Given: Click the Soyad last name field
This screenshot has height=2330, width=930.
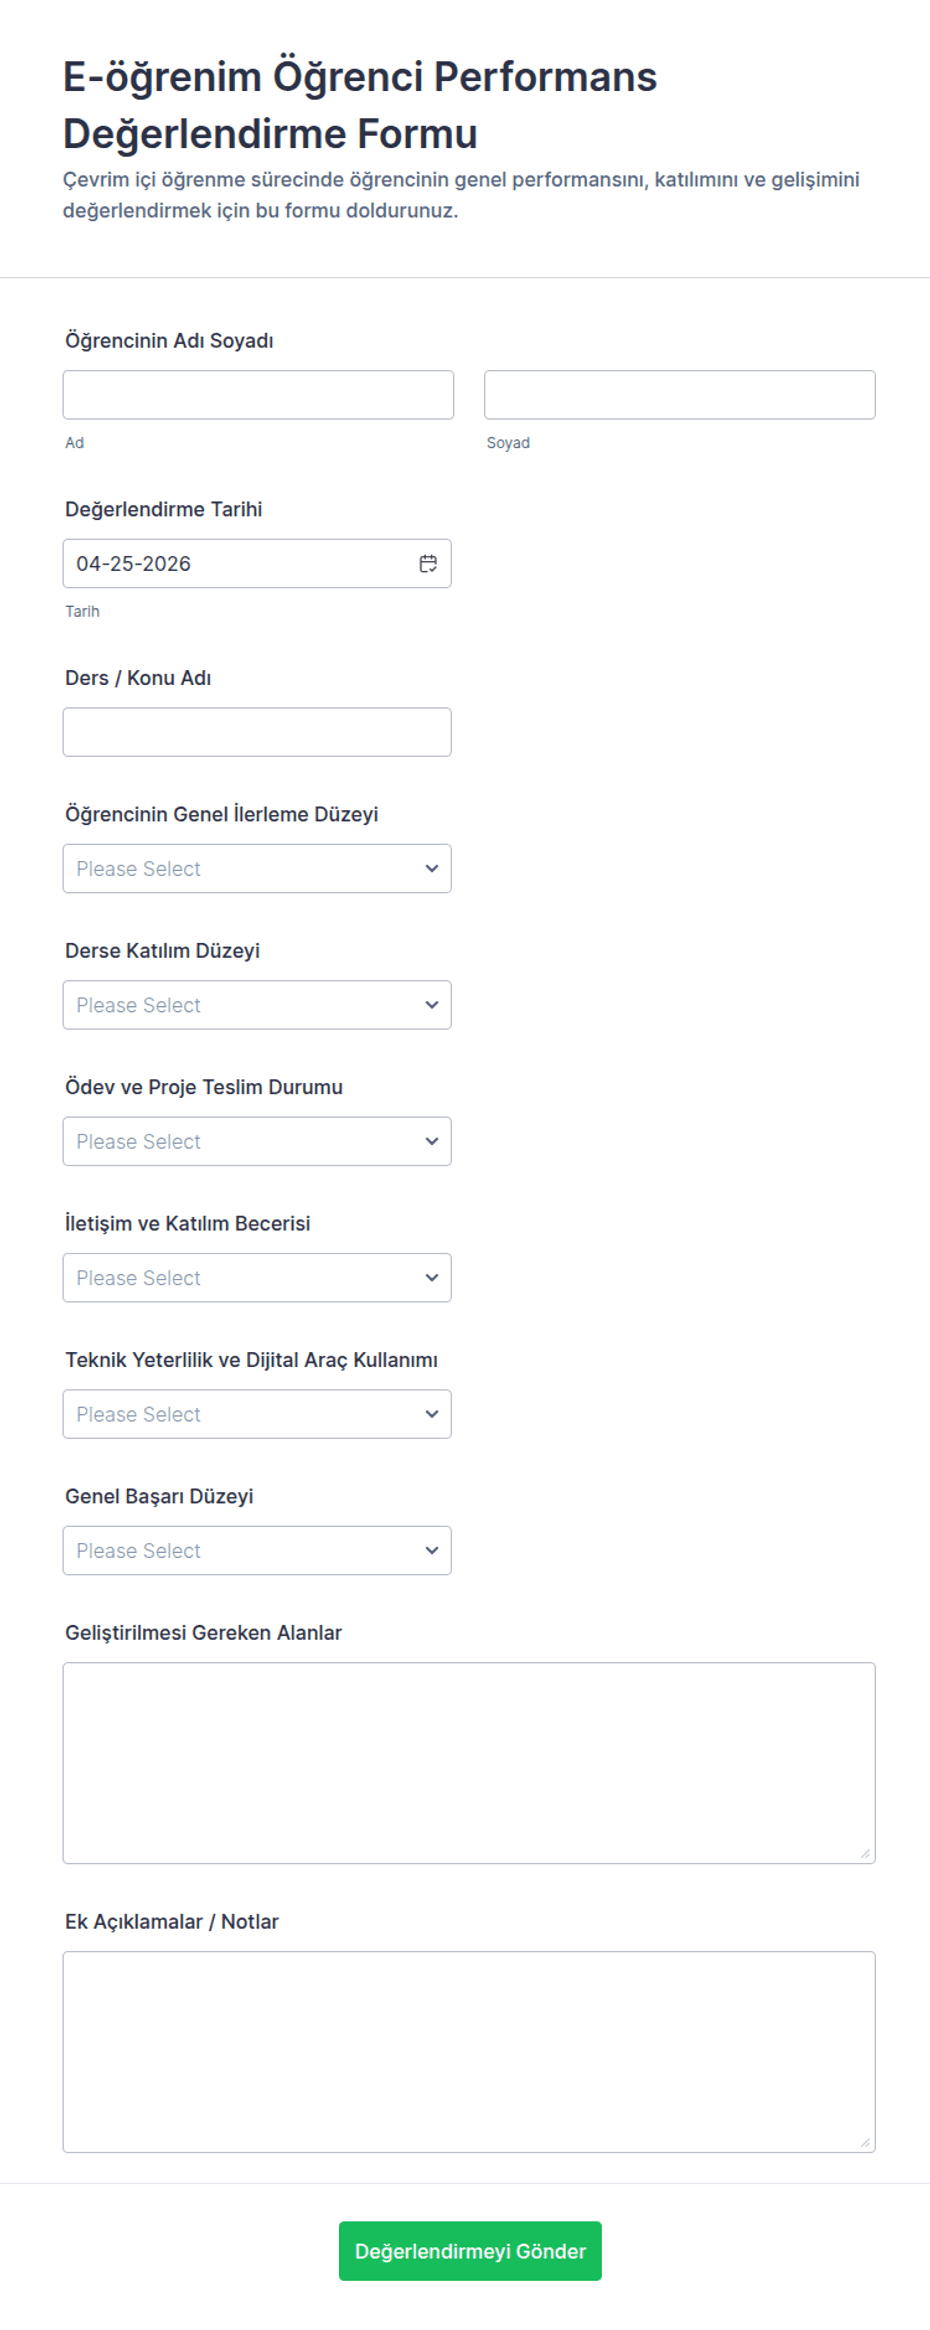Looking at the screenshot, I should pyautogui.click(x=679, y=395).
